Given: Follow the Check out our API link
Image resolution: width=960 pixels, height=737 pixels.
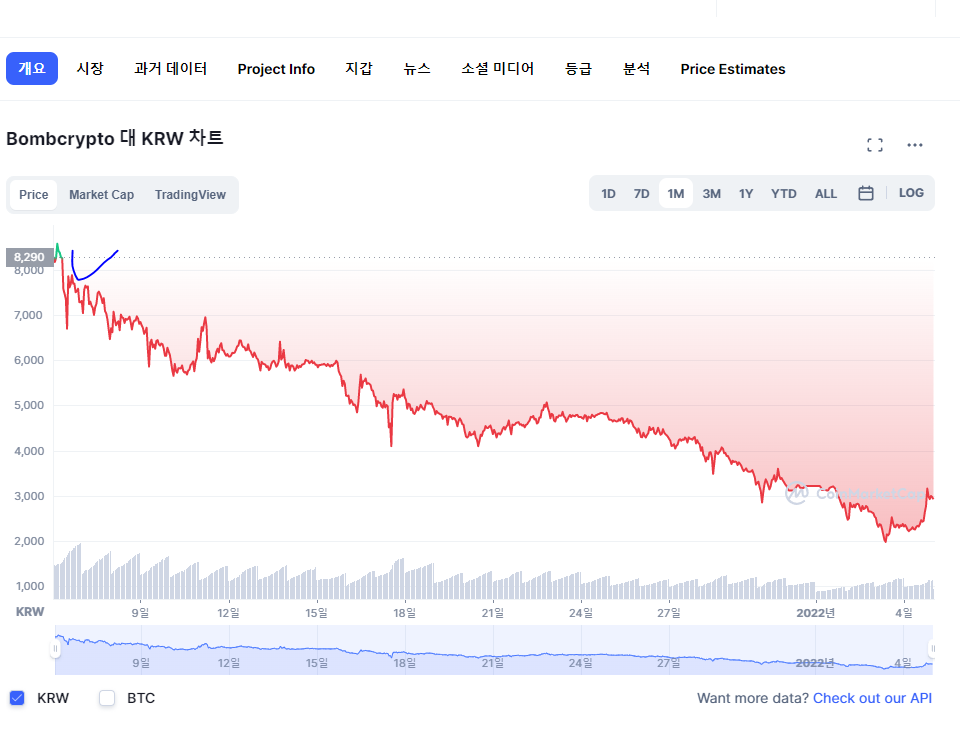Looking at the screenshot, I should coord(872,698).
